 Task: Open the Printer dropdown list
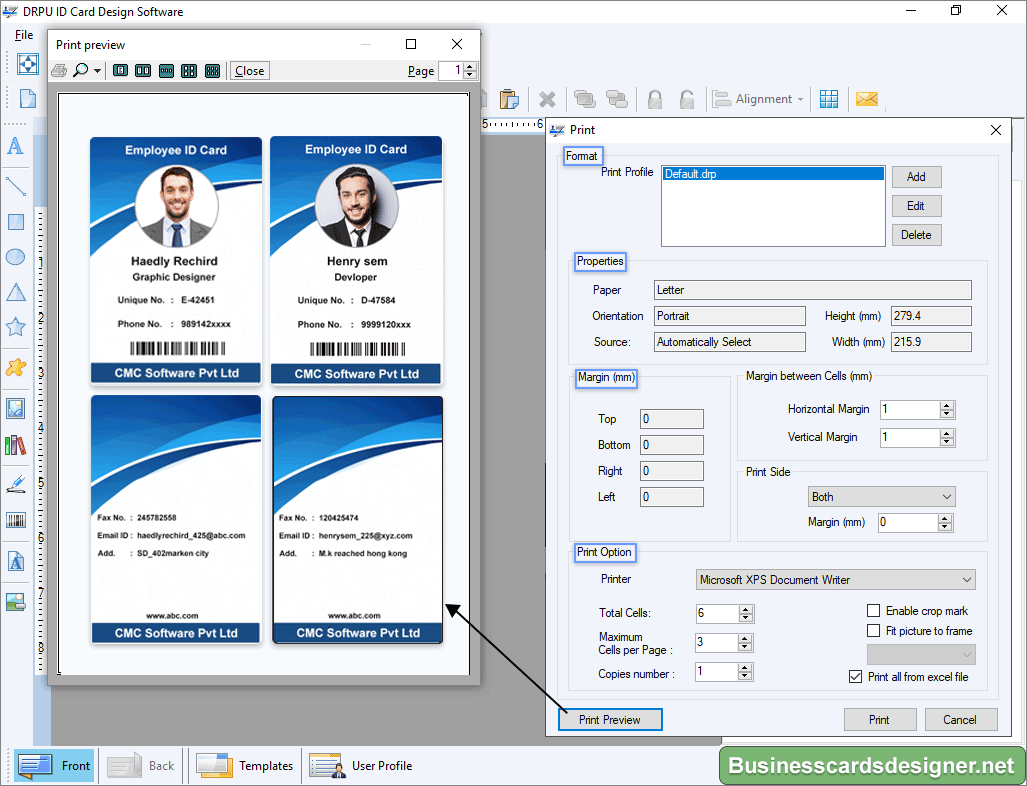[835, 580]
